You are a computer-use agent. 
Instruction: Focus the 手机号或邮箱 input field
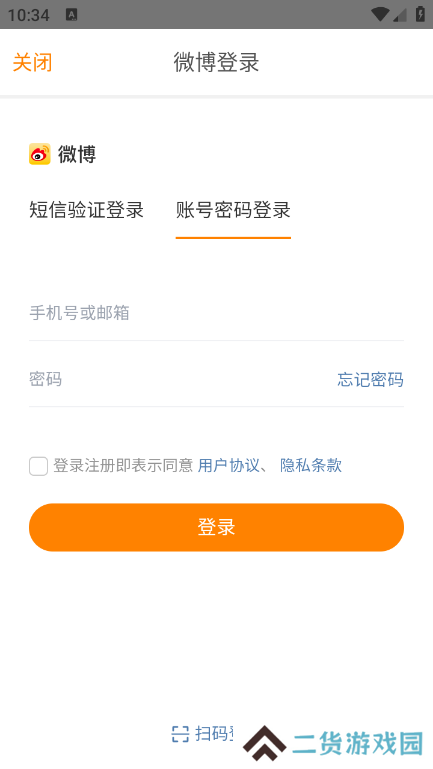tap(216, 313)
